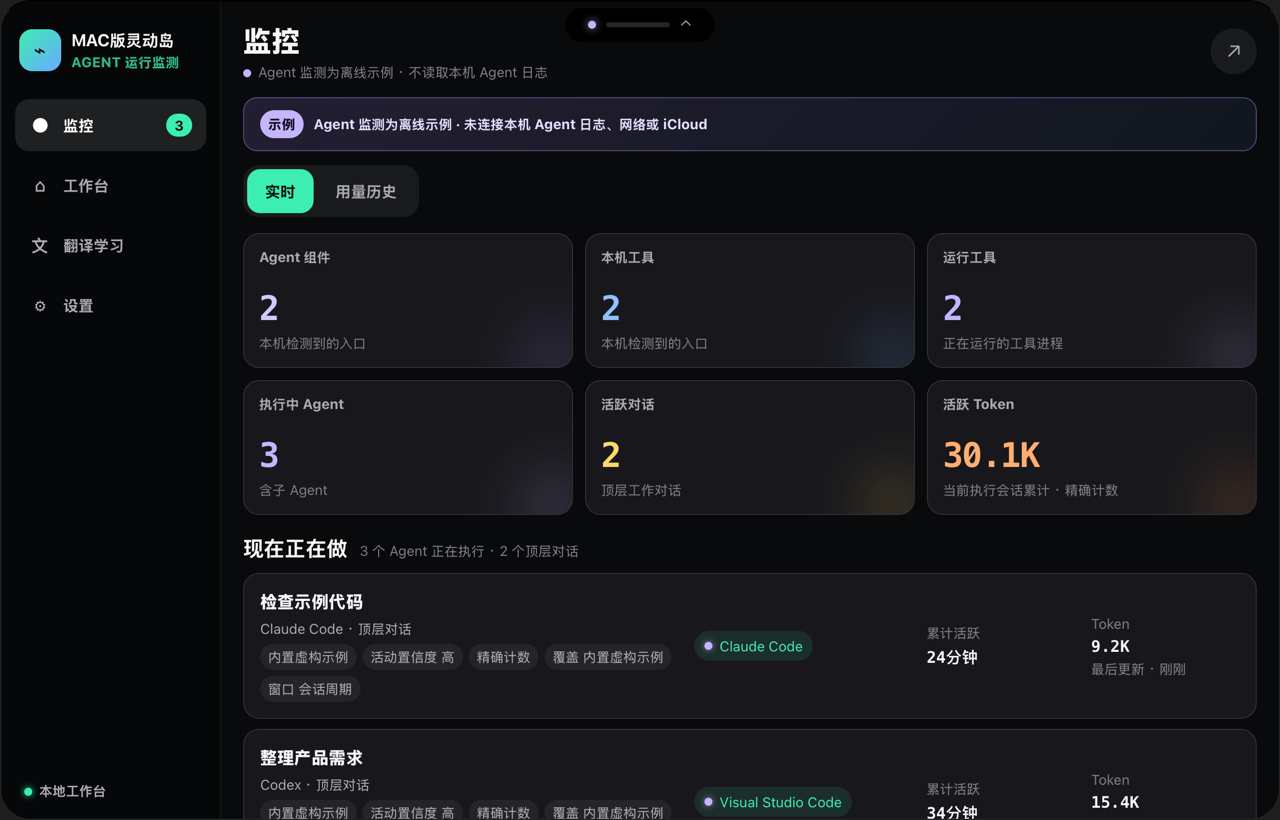Screen dimensions: 1280x820
Task: Open the 监控 sidebar item
Action: click(111, 125)
